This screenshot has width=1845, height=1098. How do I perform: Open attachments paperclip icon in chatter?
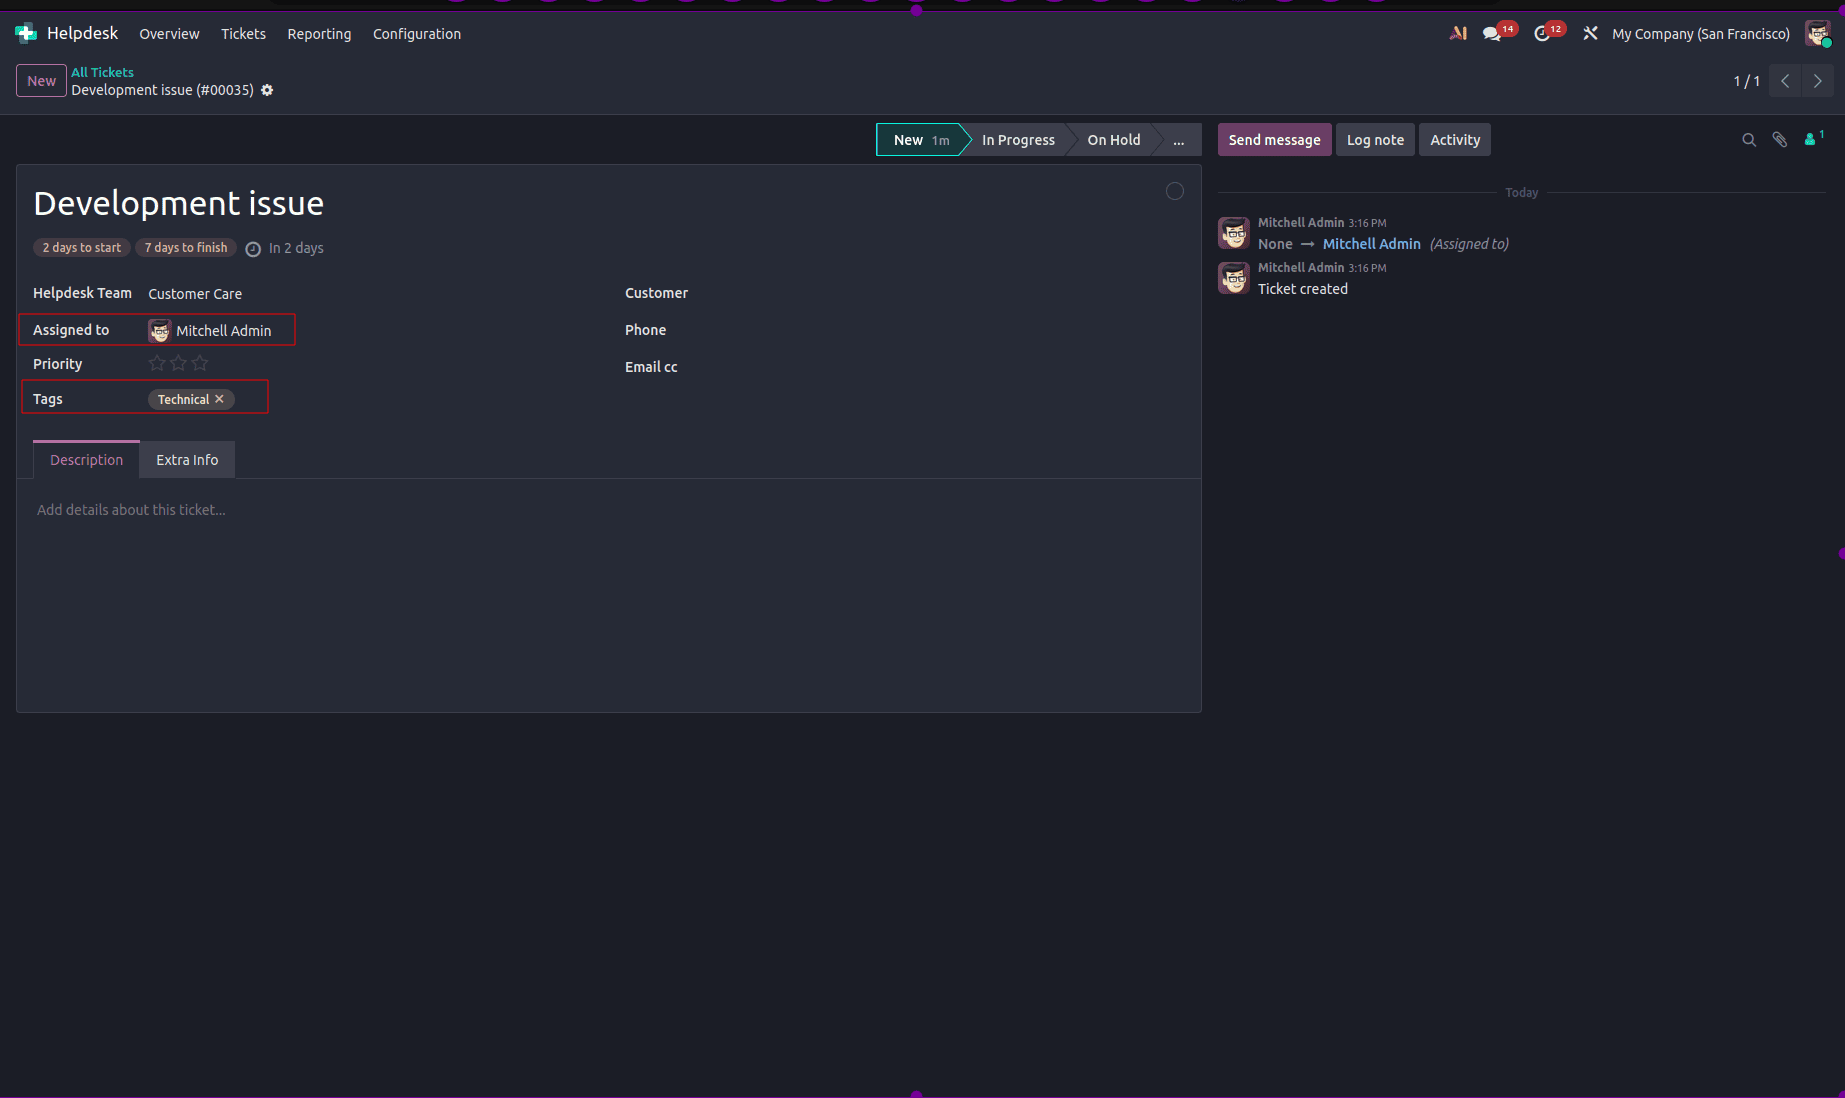(x=1780, y=140)
